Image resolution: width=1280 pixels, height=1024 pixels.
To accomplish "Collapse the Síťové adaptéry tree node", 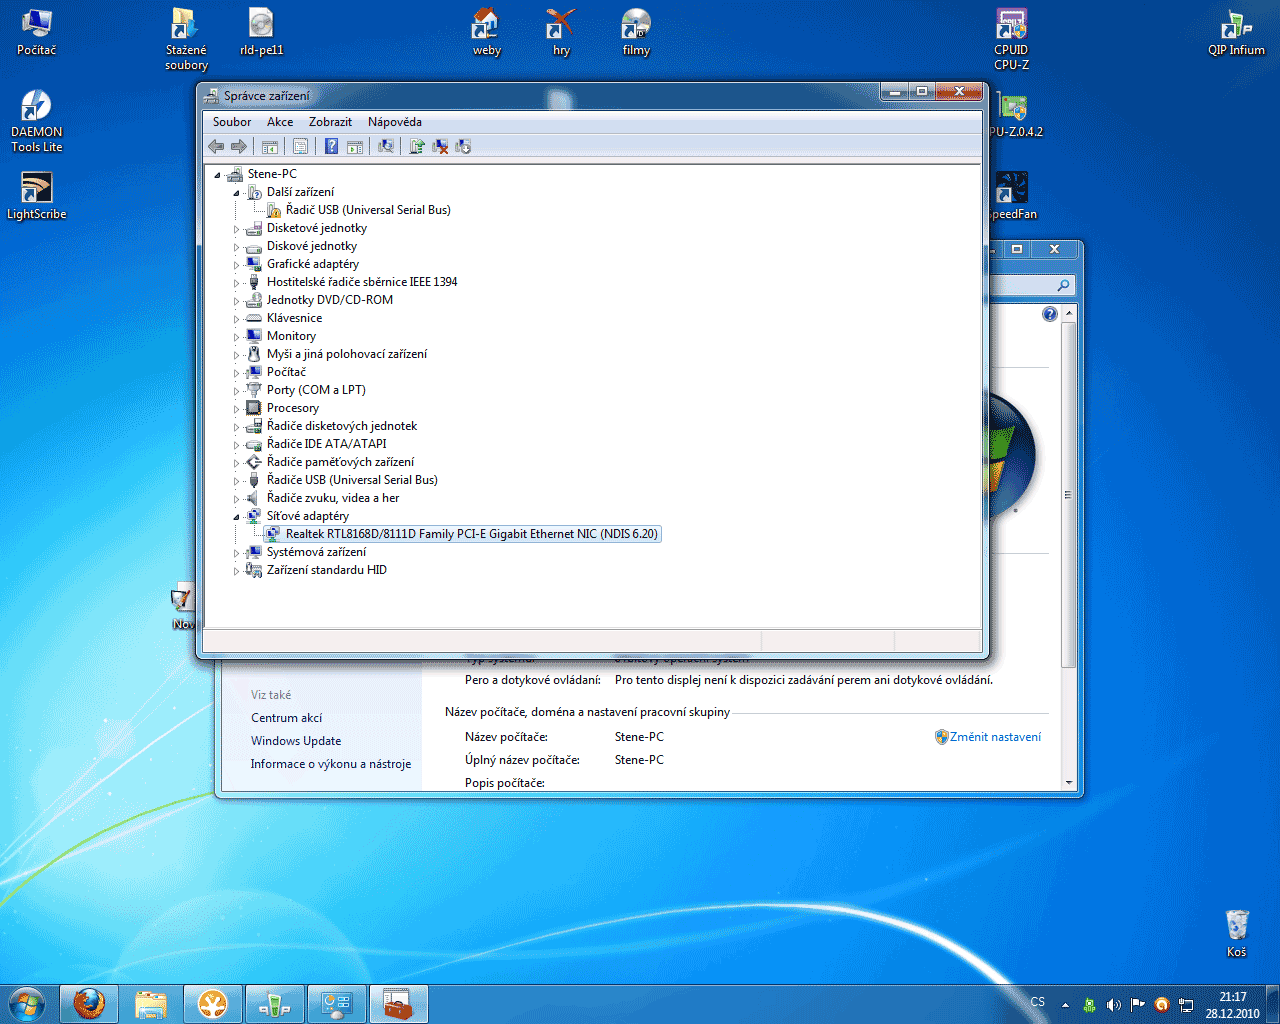I will pyautogui.click(x=237, y=517).
